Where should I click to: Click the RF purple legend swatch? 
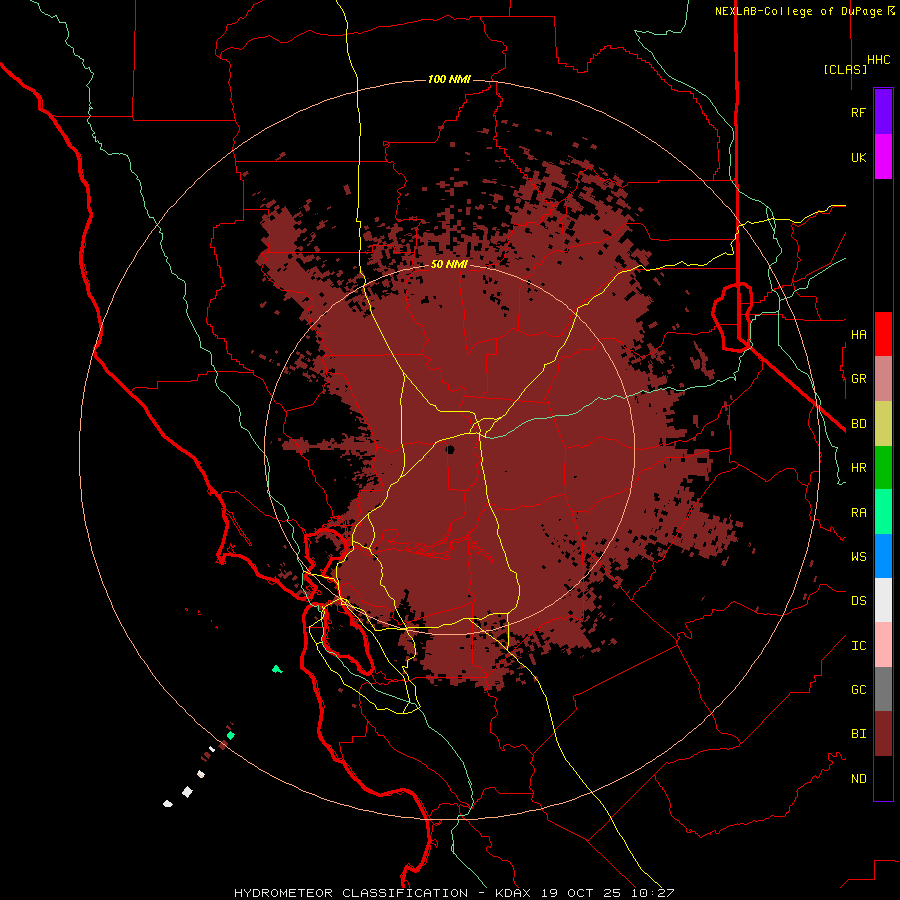(883, 112)
